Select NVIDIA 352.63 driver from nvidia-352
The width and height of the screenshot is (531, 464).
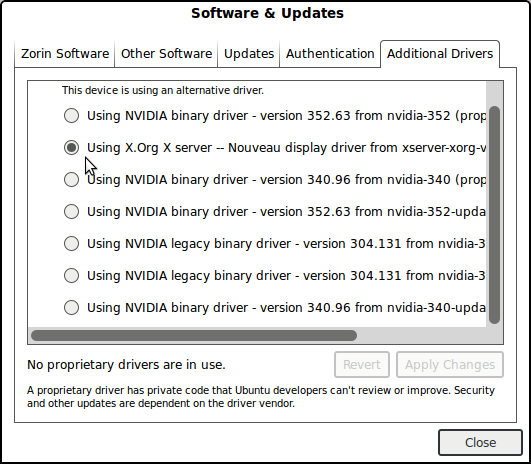[71, 115]
